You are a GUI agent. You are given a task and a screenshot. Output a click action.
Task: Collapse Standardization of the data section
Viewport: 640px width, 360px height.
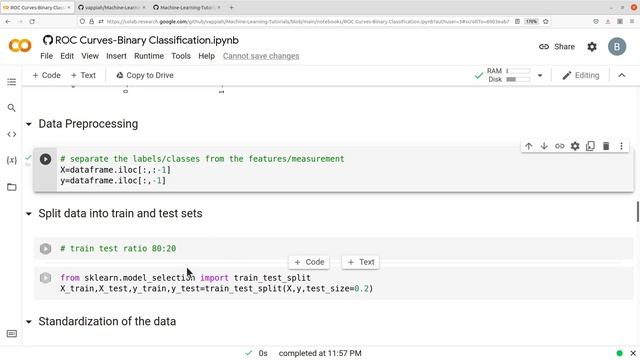[29, 322]
